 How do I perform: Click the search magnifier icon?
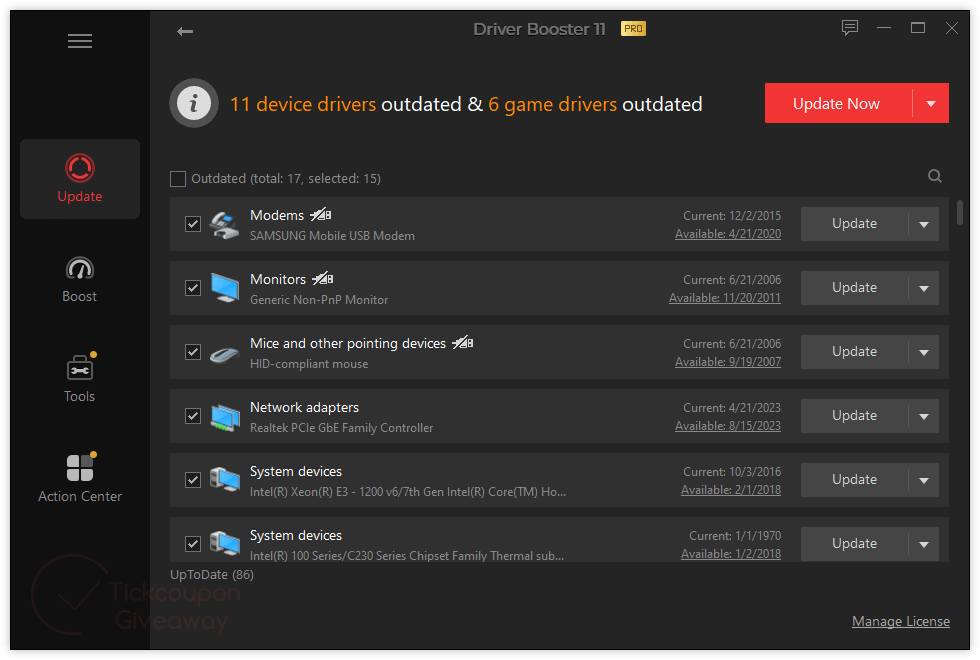coord(935,177)
